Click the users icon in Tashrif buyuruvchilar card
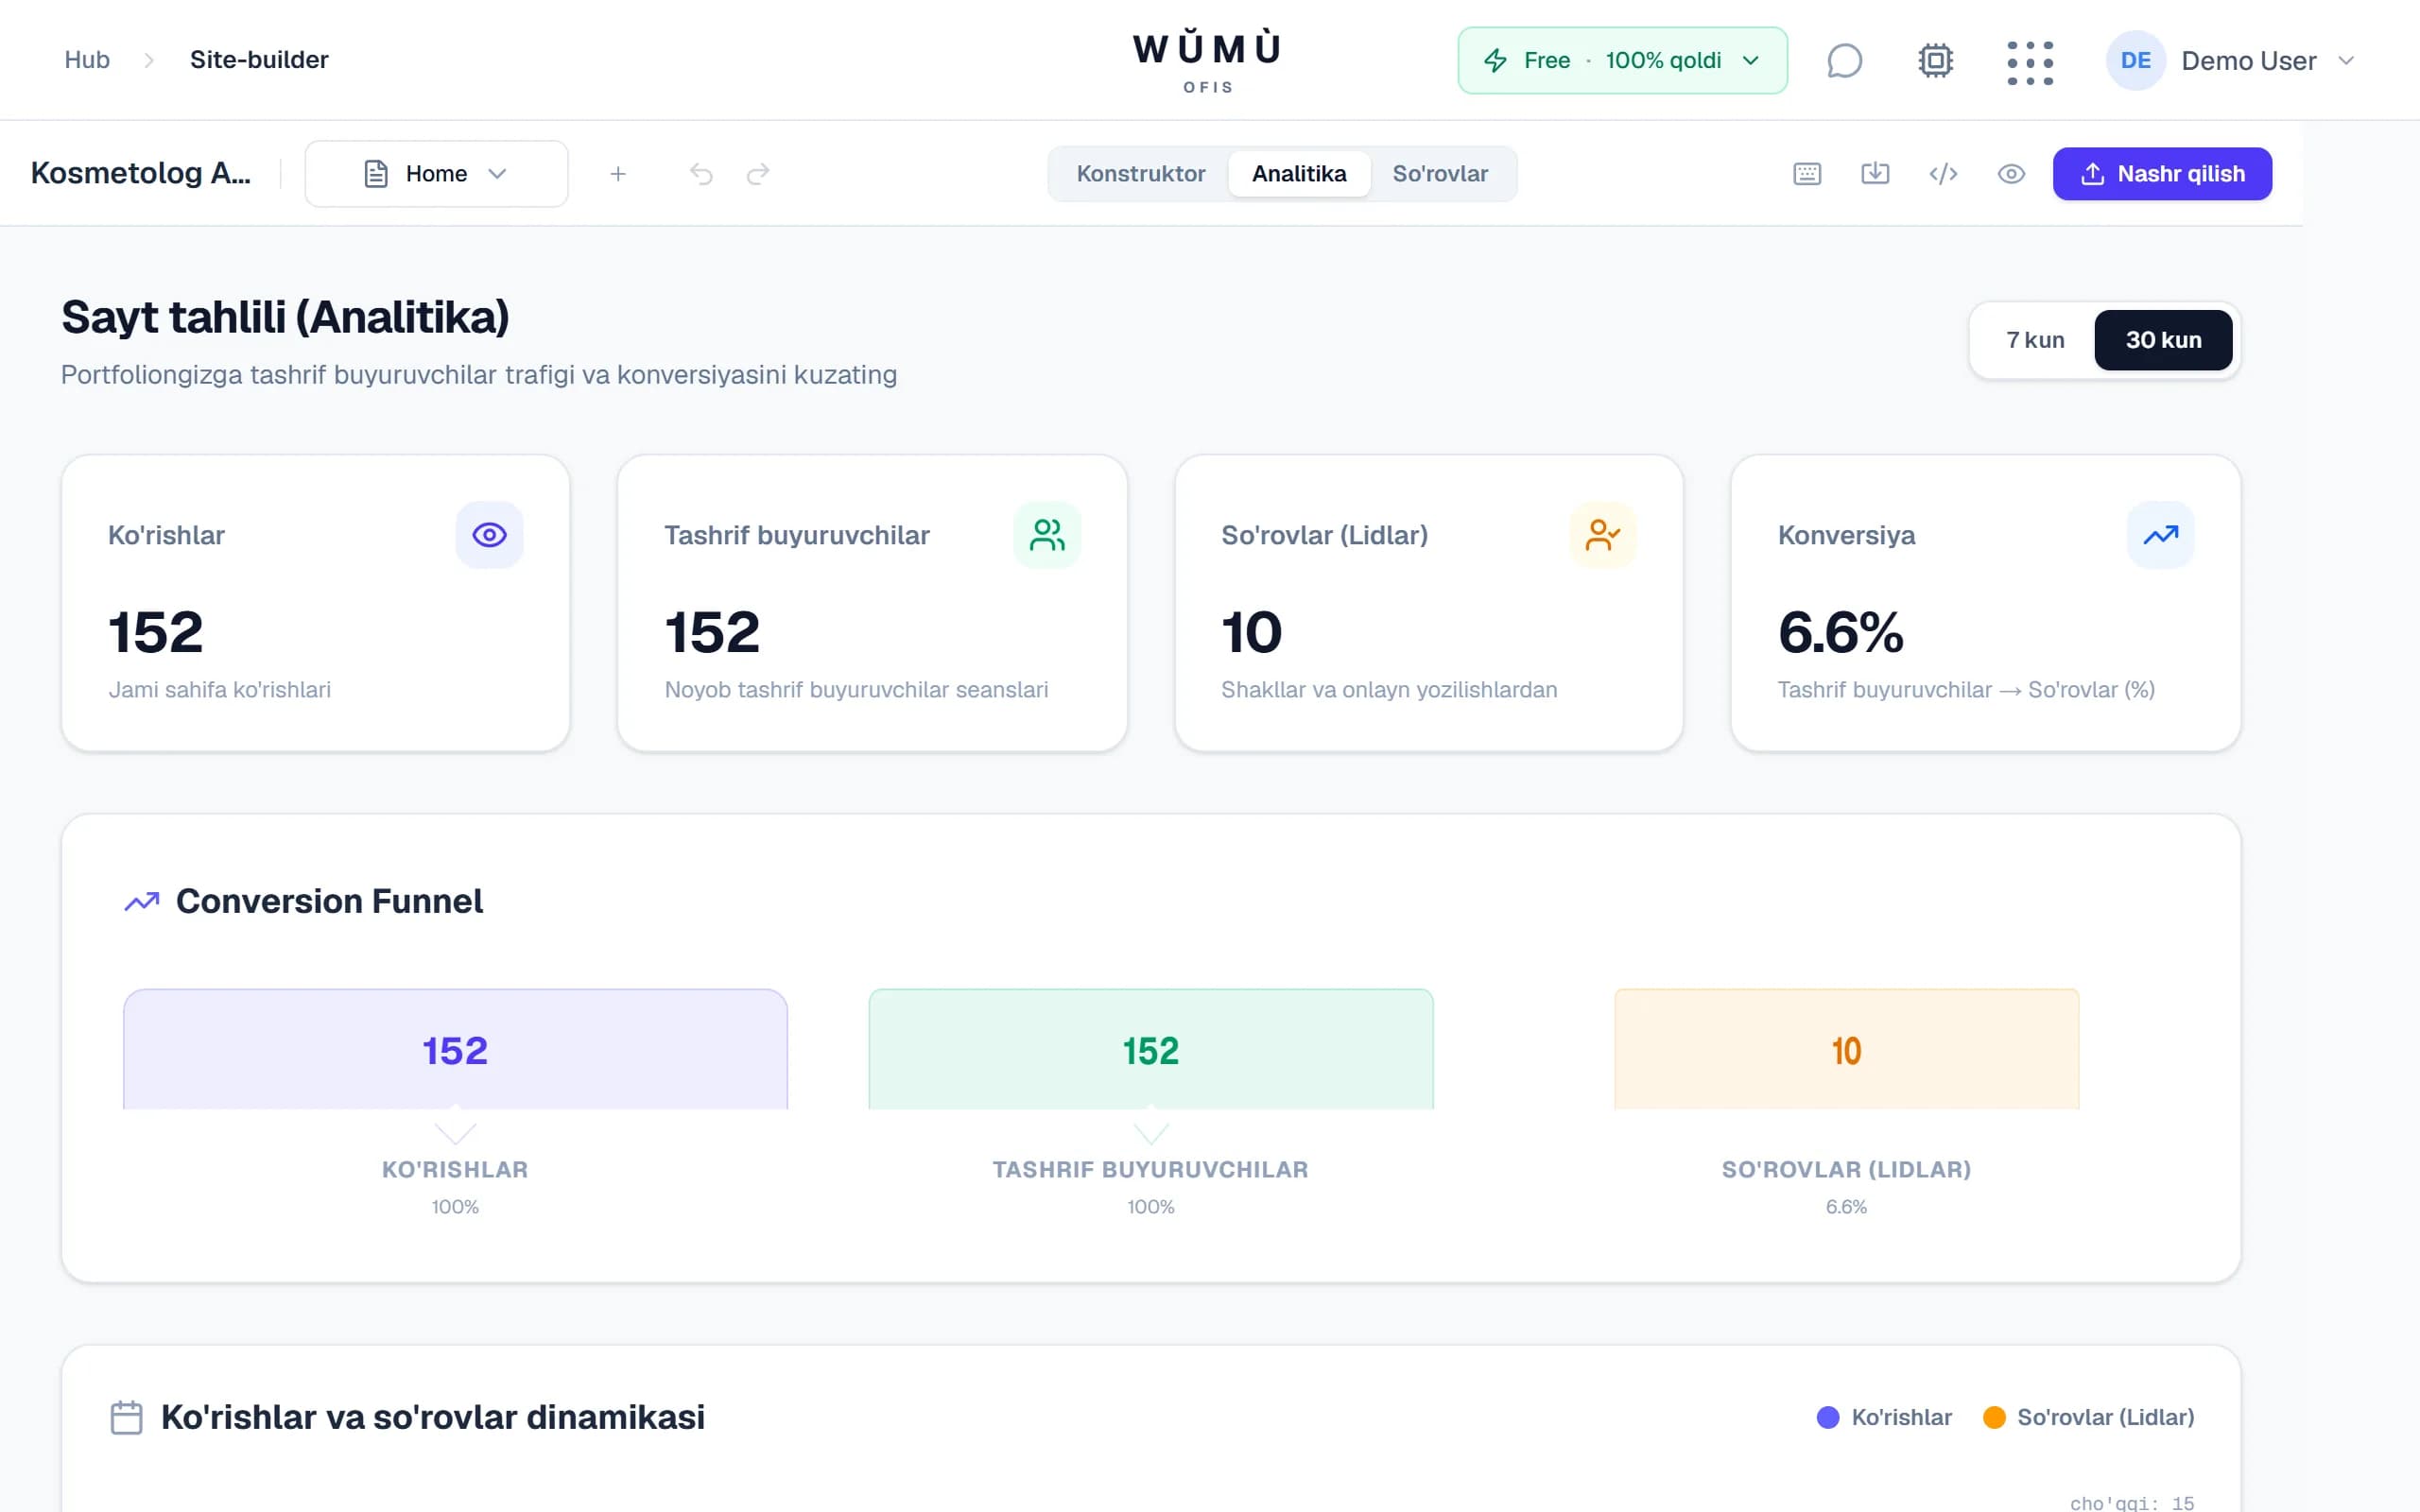The image size is (2420, 1512). [x=1047, y=535]
